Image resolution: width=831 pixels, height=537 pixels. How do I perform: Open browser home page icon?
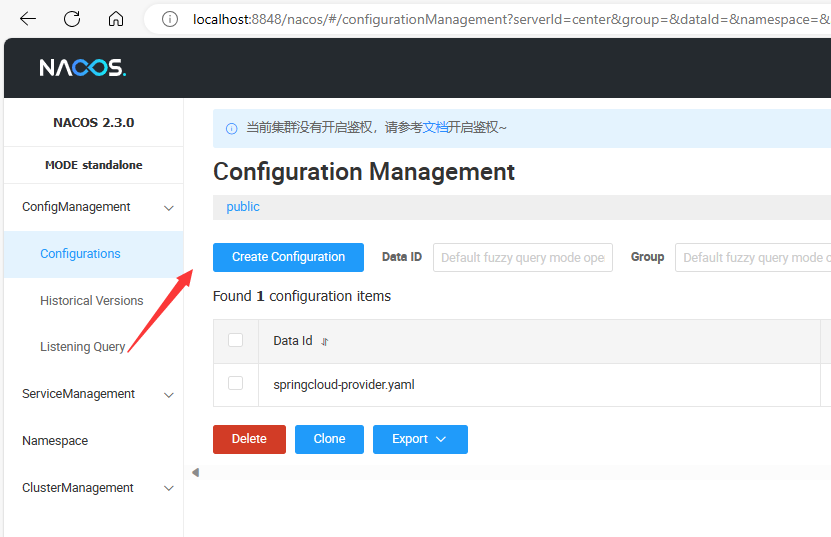tap(116, 19)
